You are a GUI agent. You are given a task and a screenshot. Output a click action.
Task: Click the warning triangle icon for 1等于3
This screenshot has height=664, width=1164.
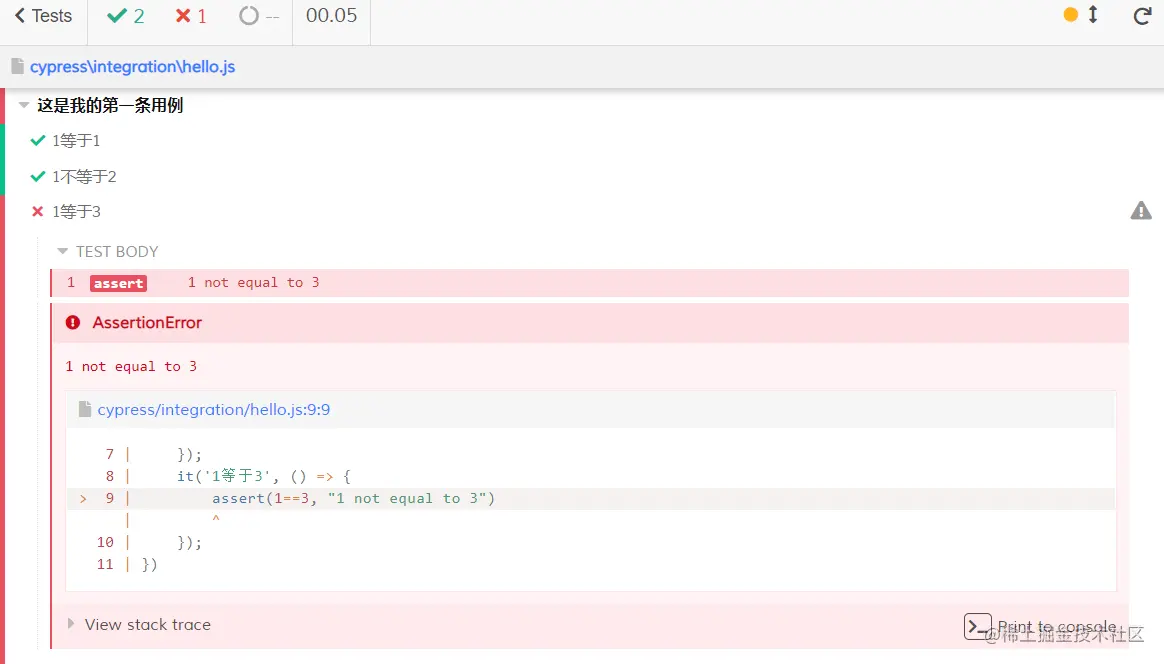pyautogui.click(x=1141, y=211)
